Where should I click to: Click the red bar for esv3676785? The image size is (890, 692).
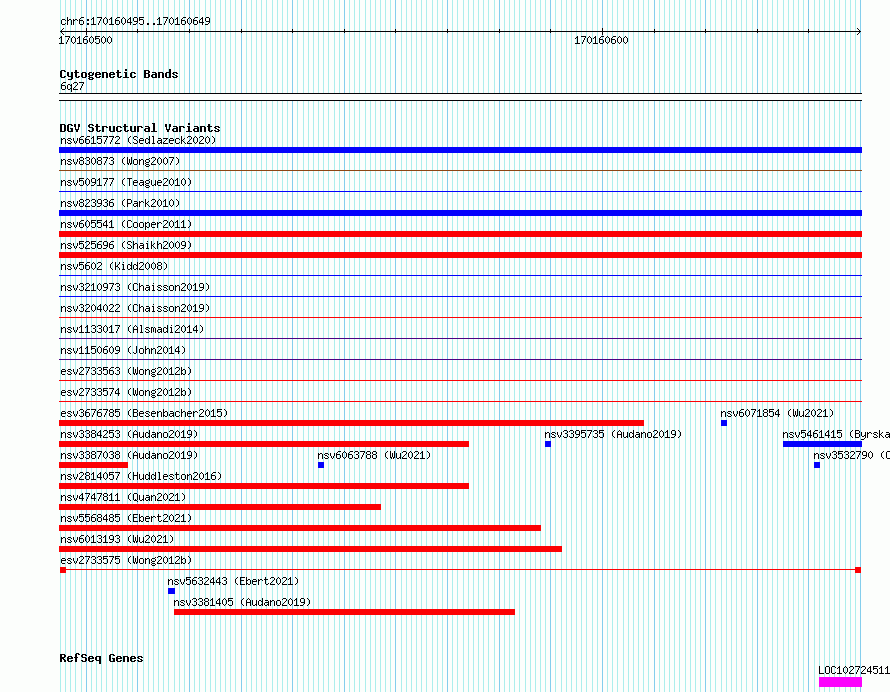tap(351, 423)
